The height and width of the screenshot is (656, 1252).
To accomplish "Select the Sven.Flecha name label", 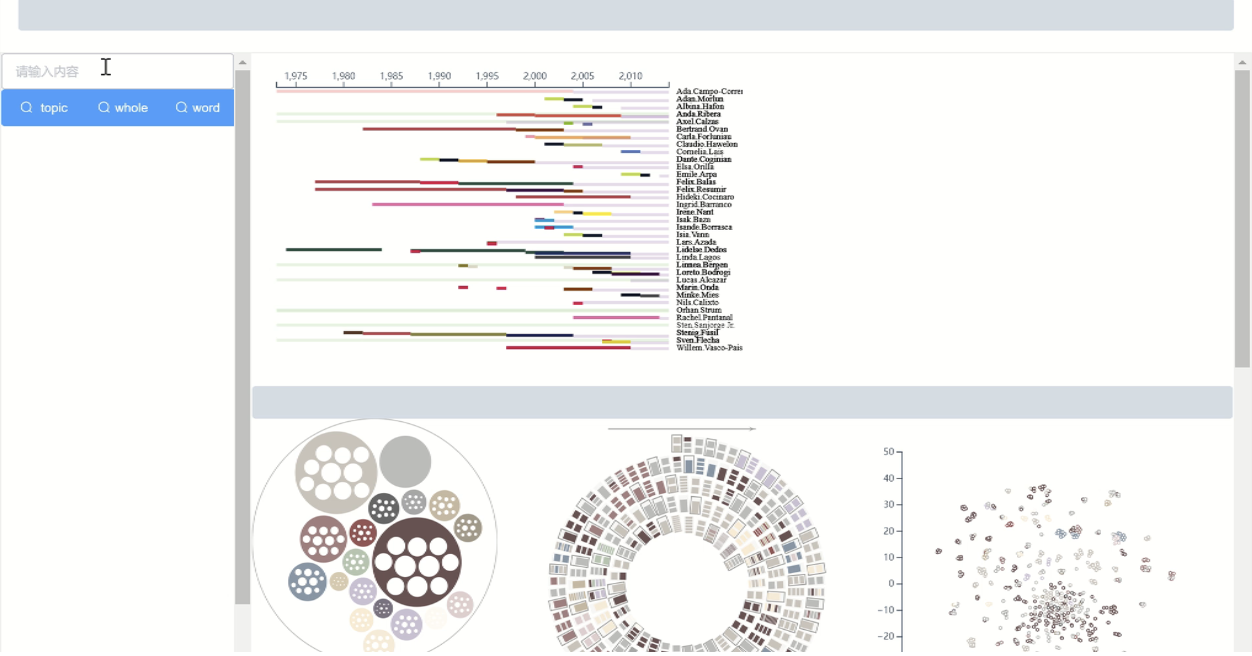I will tap(697, 340).
